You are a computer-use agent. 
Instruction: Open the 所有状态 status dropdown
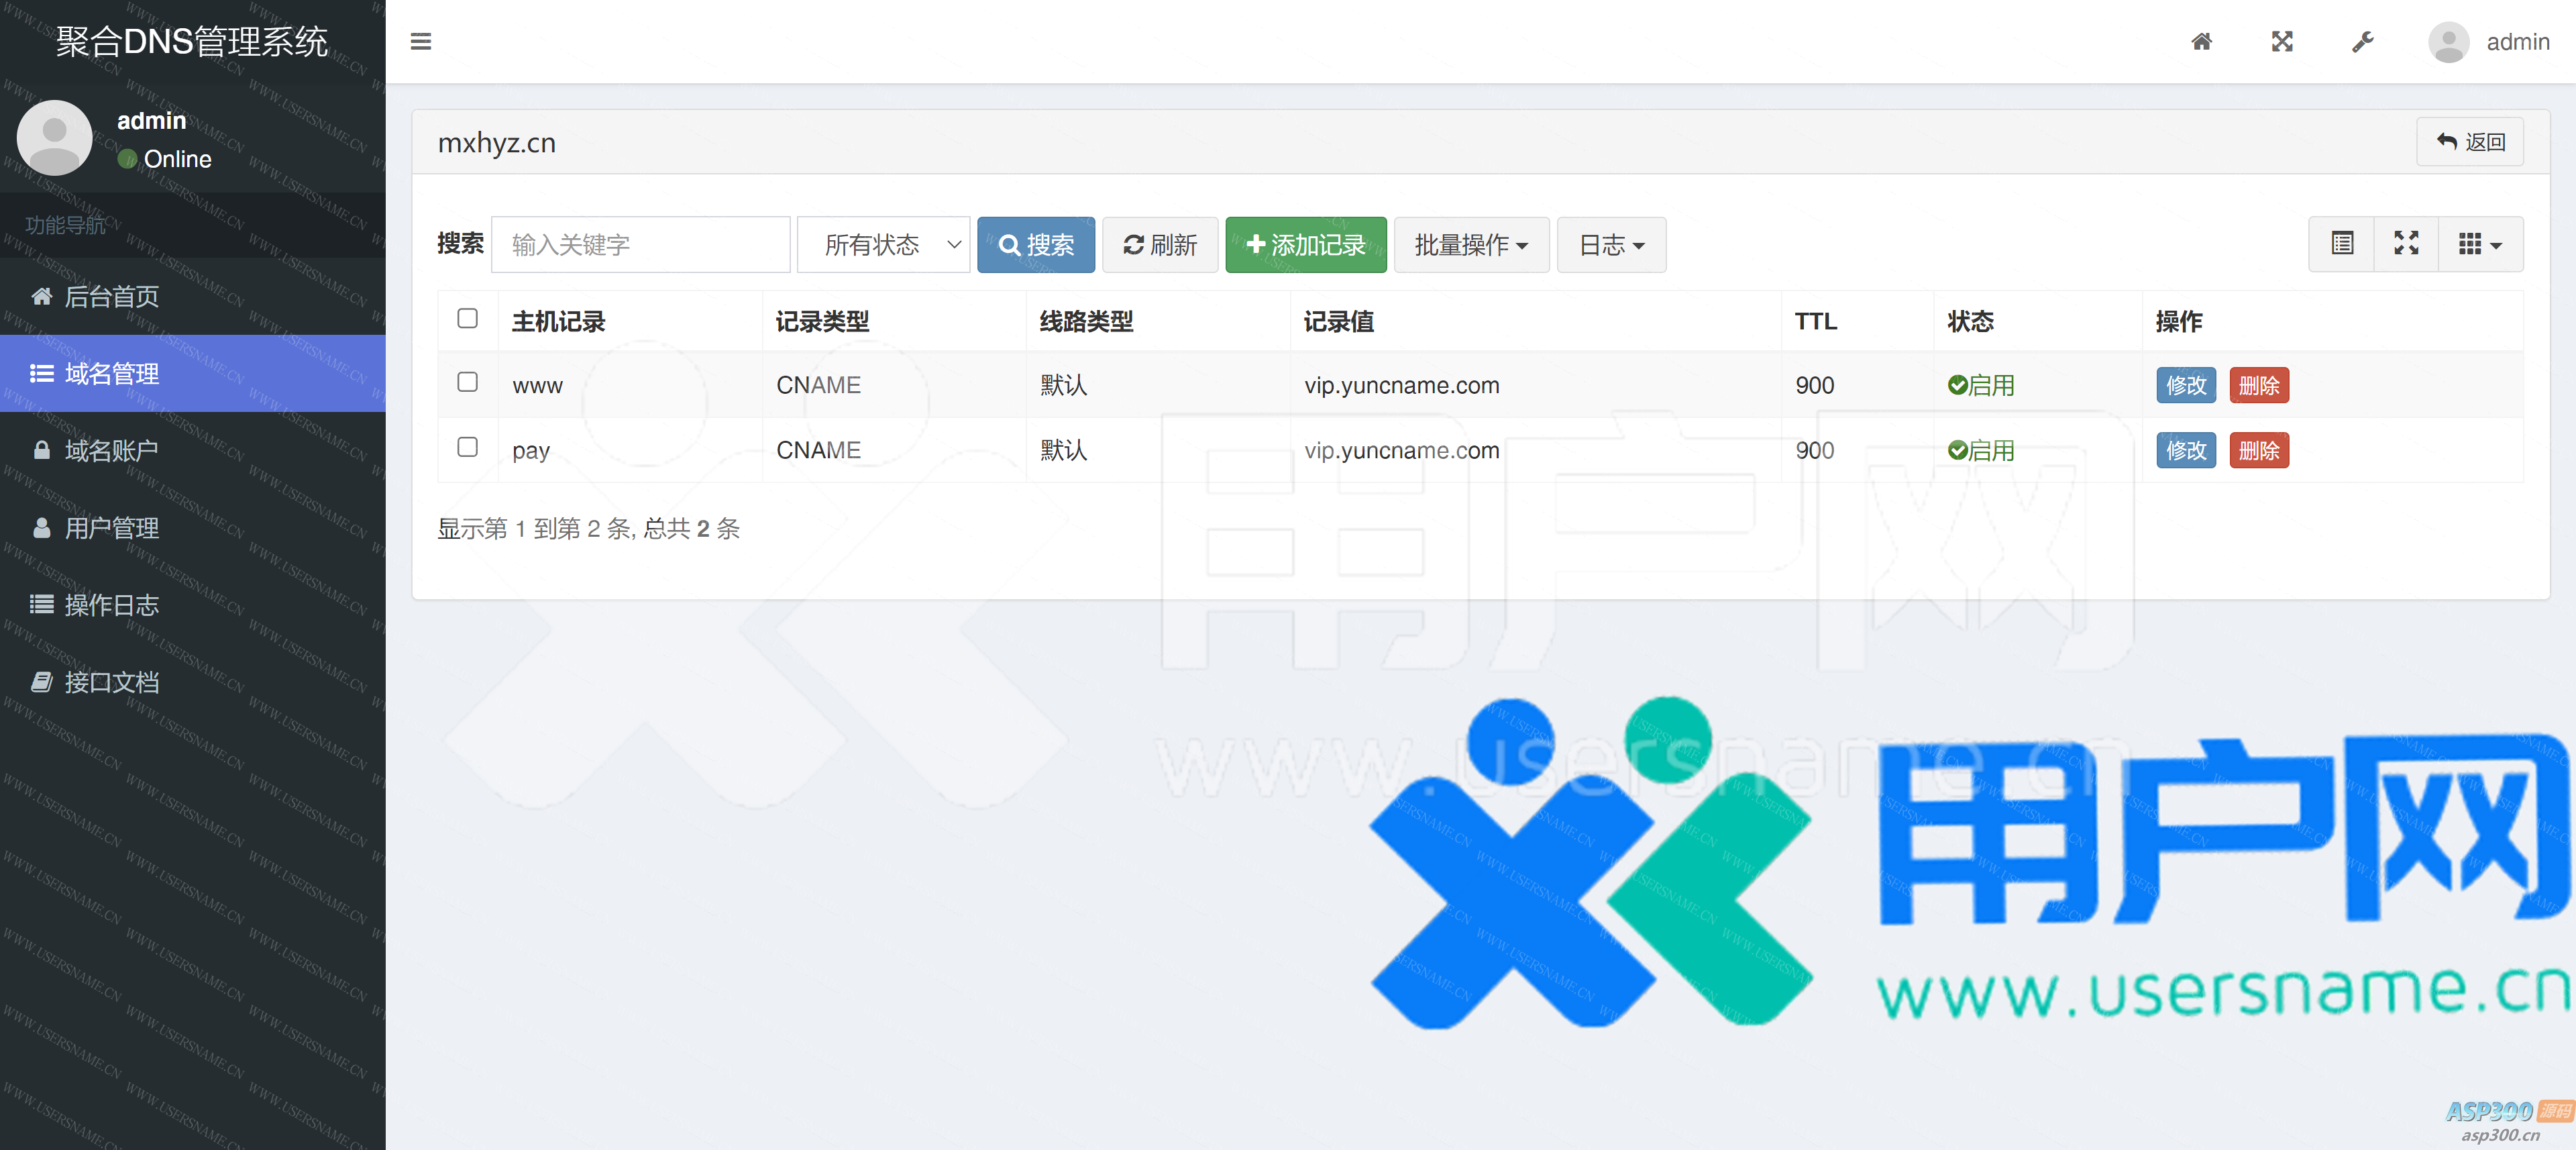click(x=883, y=244)
